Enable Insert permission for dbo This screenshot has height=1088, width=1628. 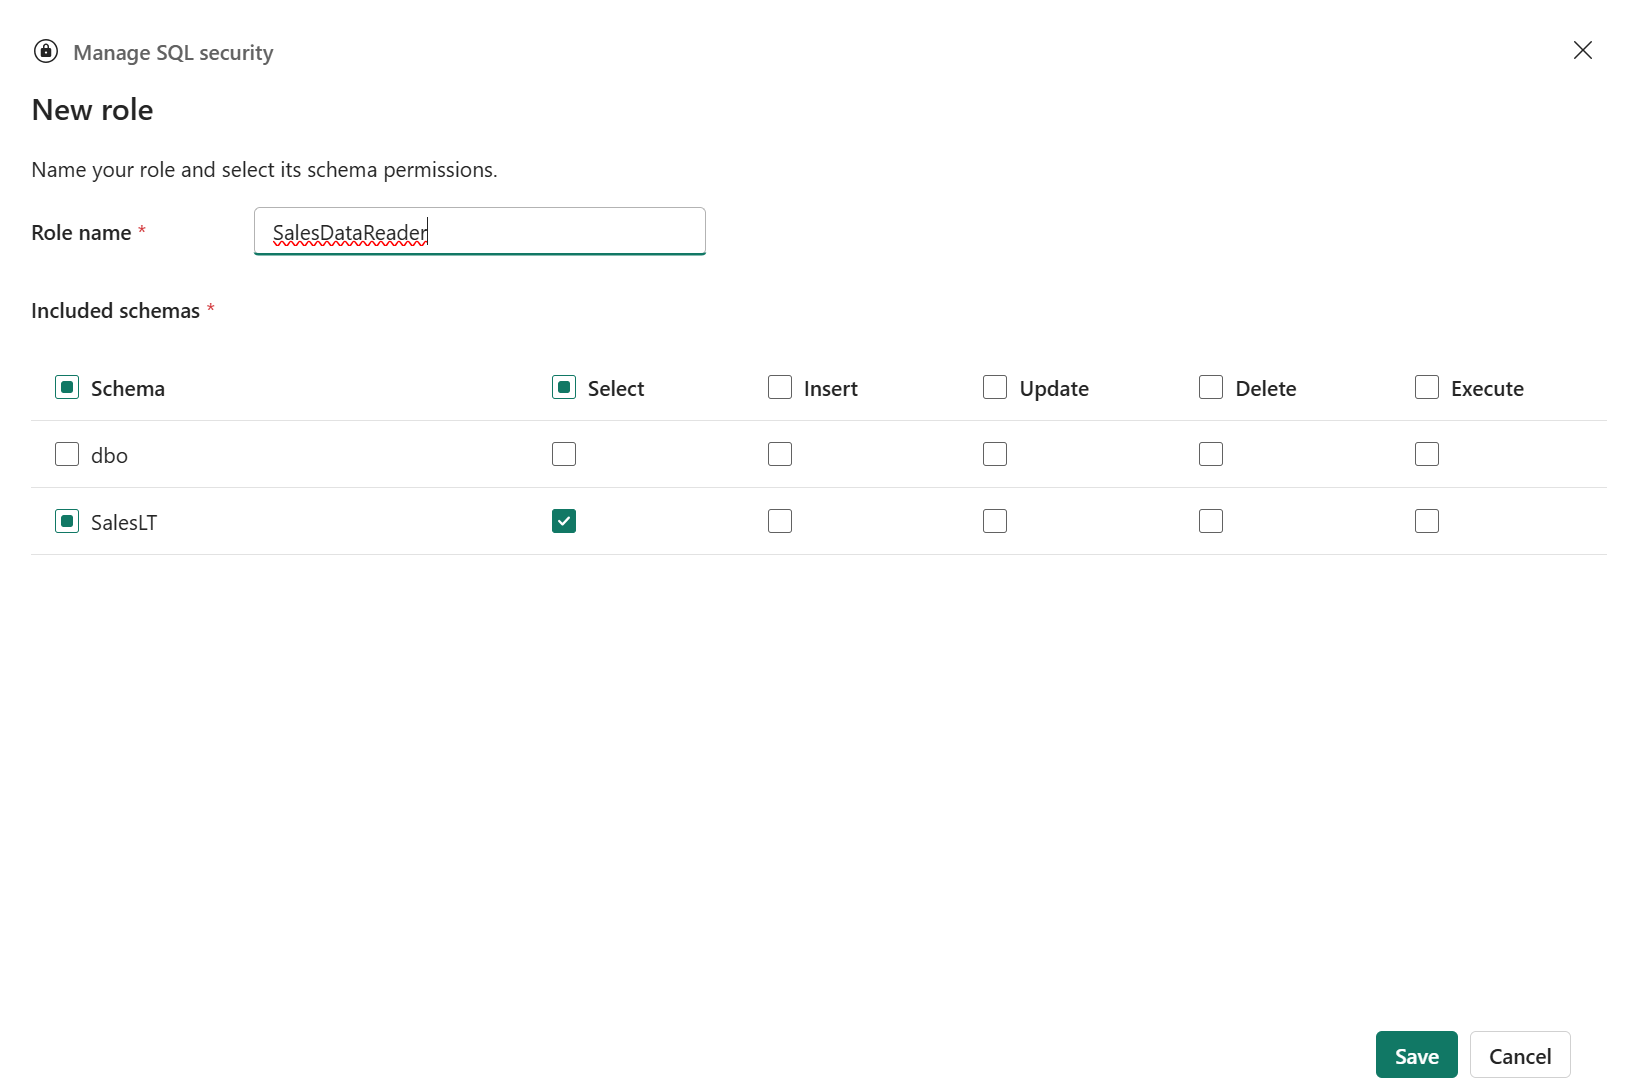click(780, 454)
